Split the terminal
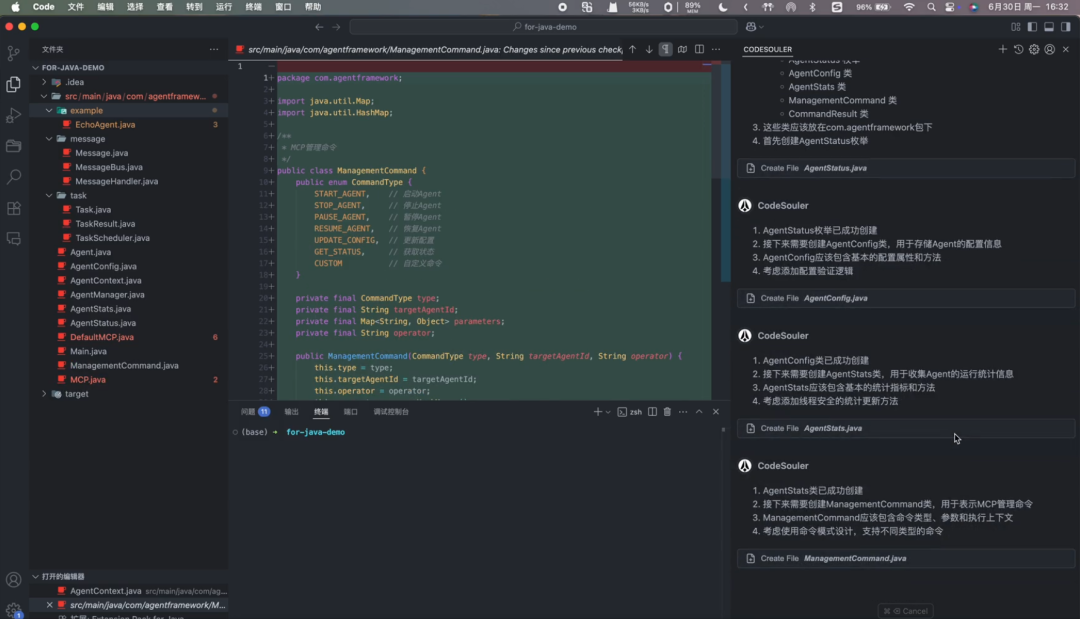Image resolution: width=1080 pixels, height=619 pixels. coord(652,411)
